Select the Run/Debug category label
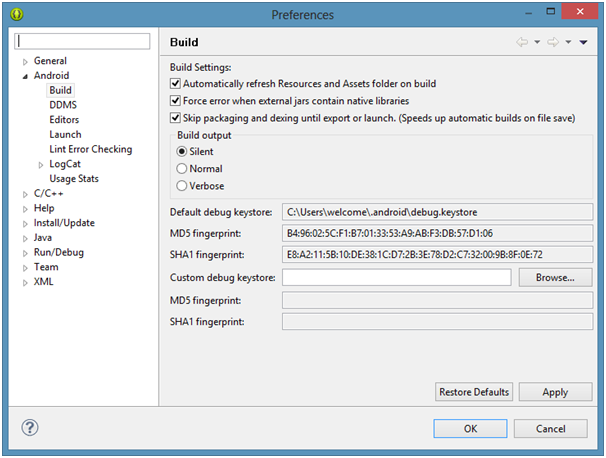606x458 pixels. [x=59, y=252]
